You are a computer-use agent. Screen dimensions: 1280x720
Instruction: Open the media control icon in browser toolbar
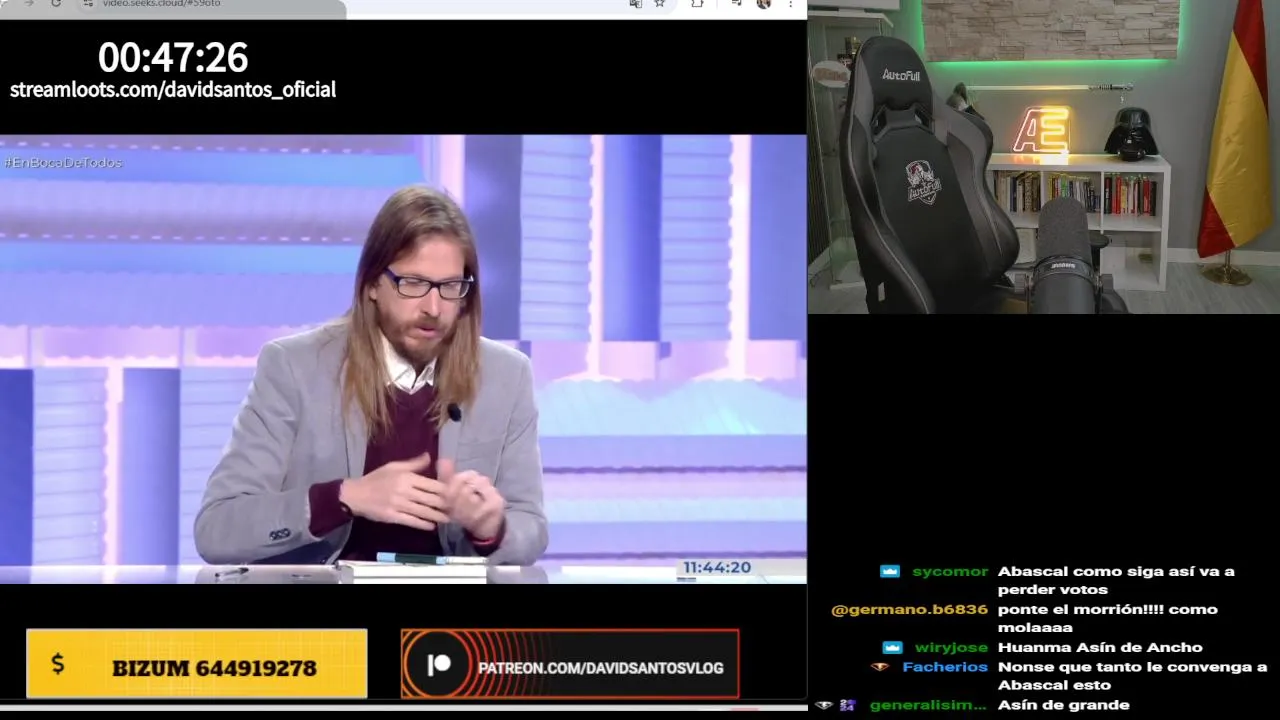coord(736,4)
